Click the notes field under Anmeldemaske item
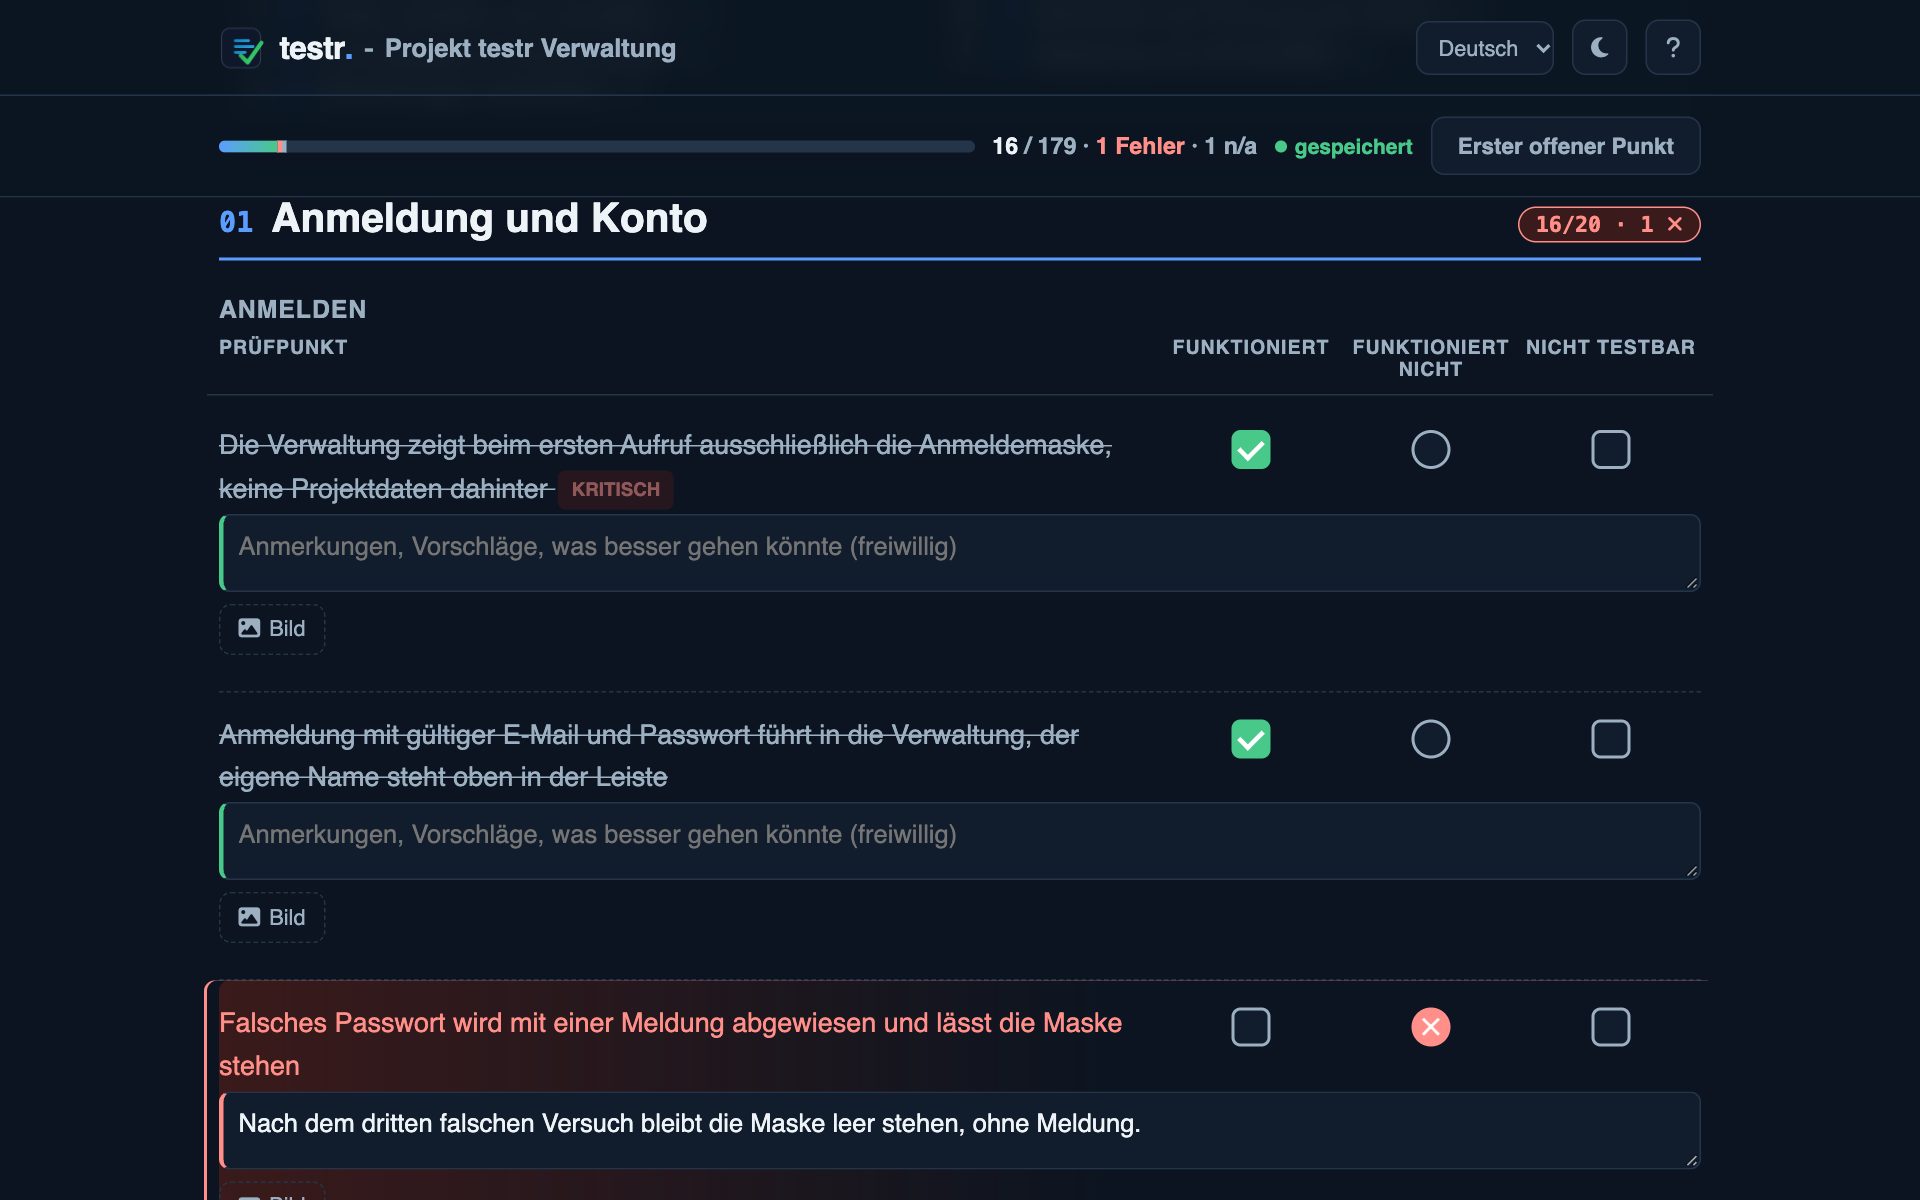 tap(960, 553)
